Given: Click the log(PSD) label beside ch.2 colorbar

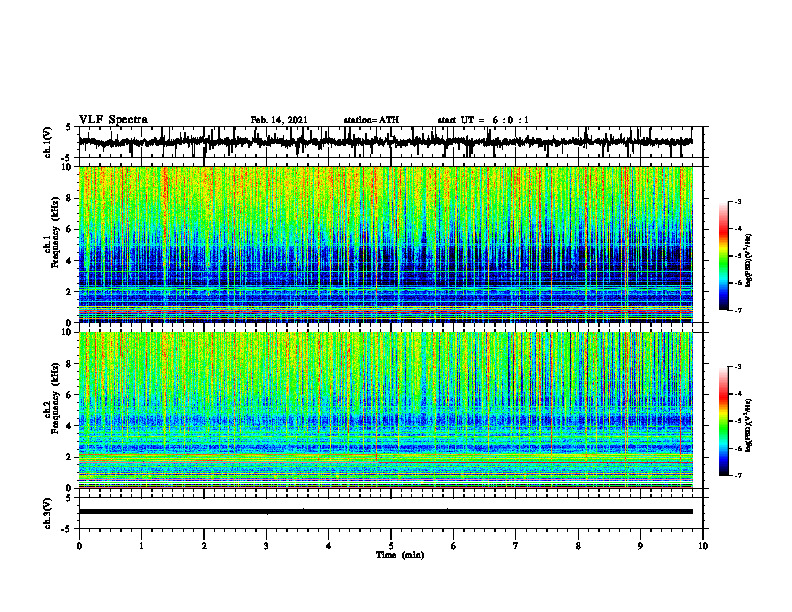Looking at the screenshot, I should [749, 425].
